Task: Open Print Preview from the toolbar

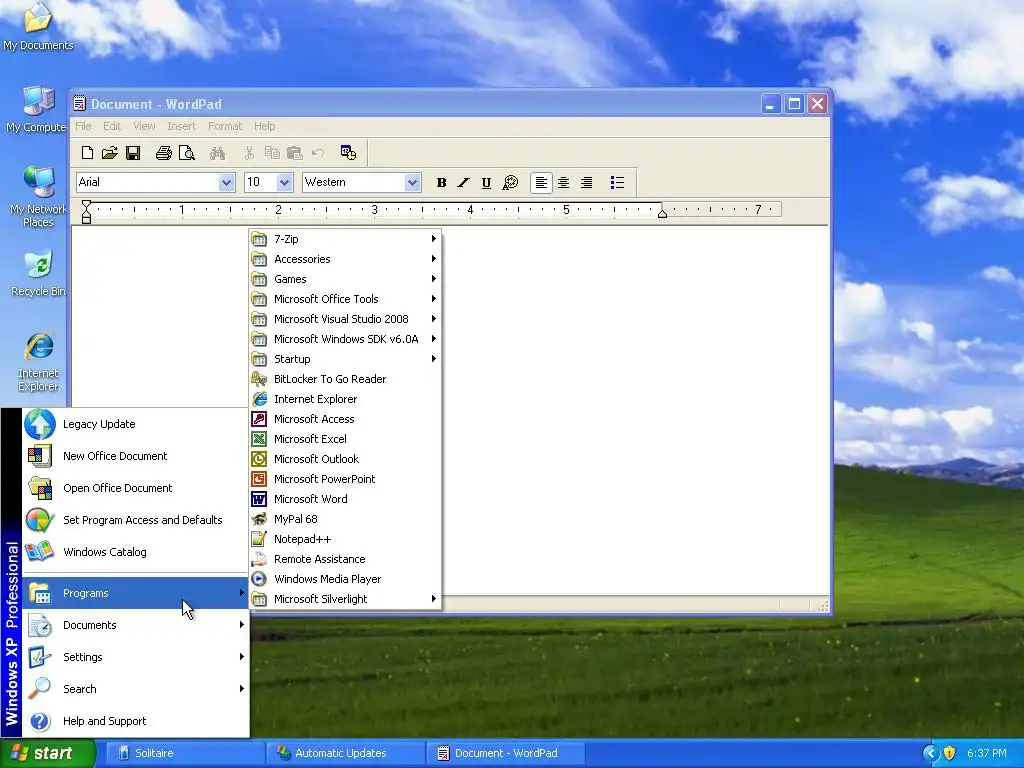Action: [x=187, y=153]
